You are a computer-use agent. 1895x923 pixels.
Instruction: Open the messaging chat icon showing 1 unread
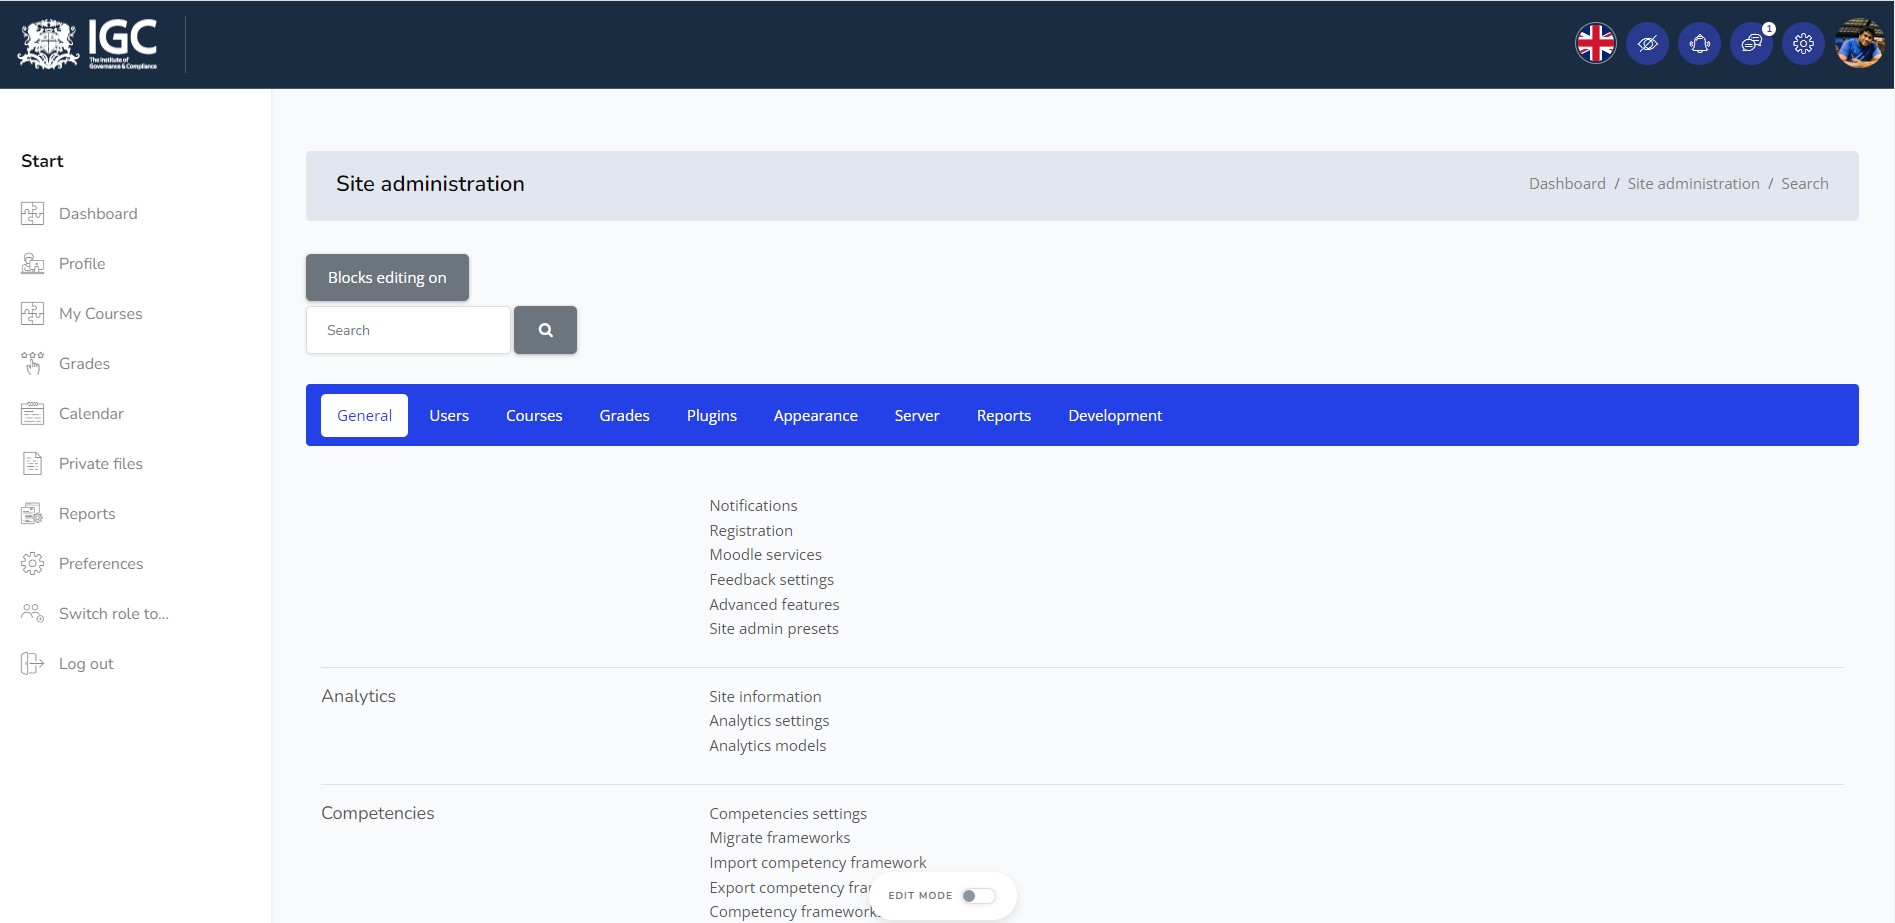tap(1751, 42)
